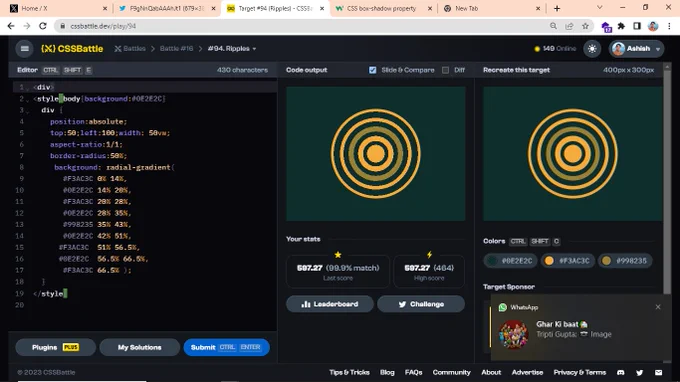
Task: Open the FAQs footer link
Action: [413, 372]
